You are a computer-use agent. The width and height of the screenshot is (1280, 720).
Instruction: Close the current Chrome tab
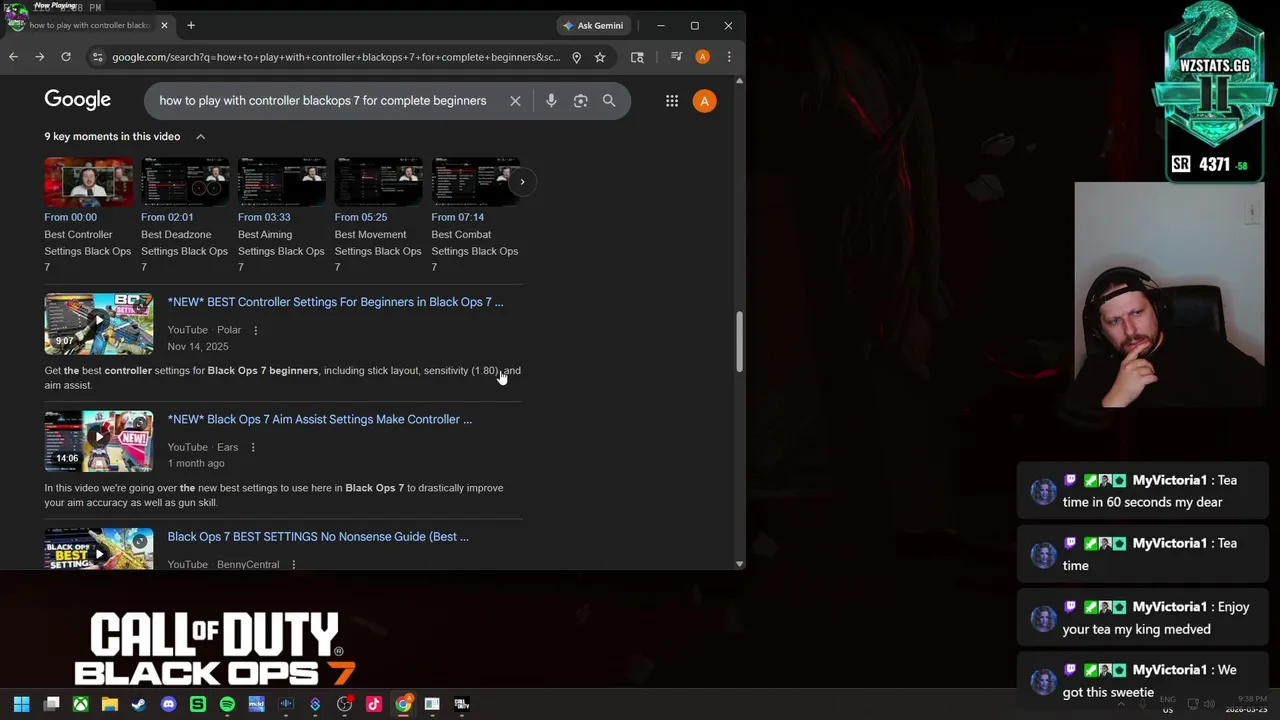[165, 25]
